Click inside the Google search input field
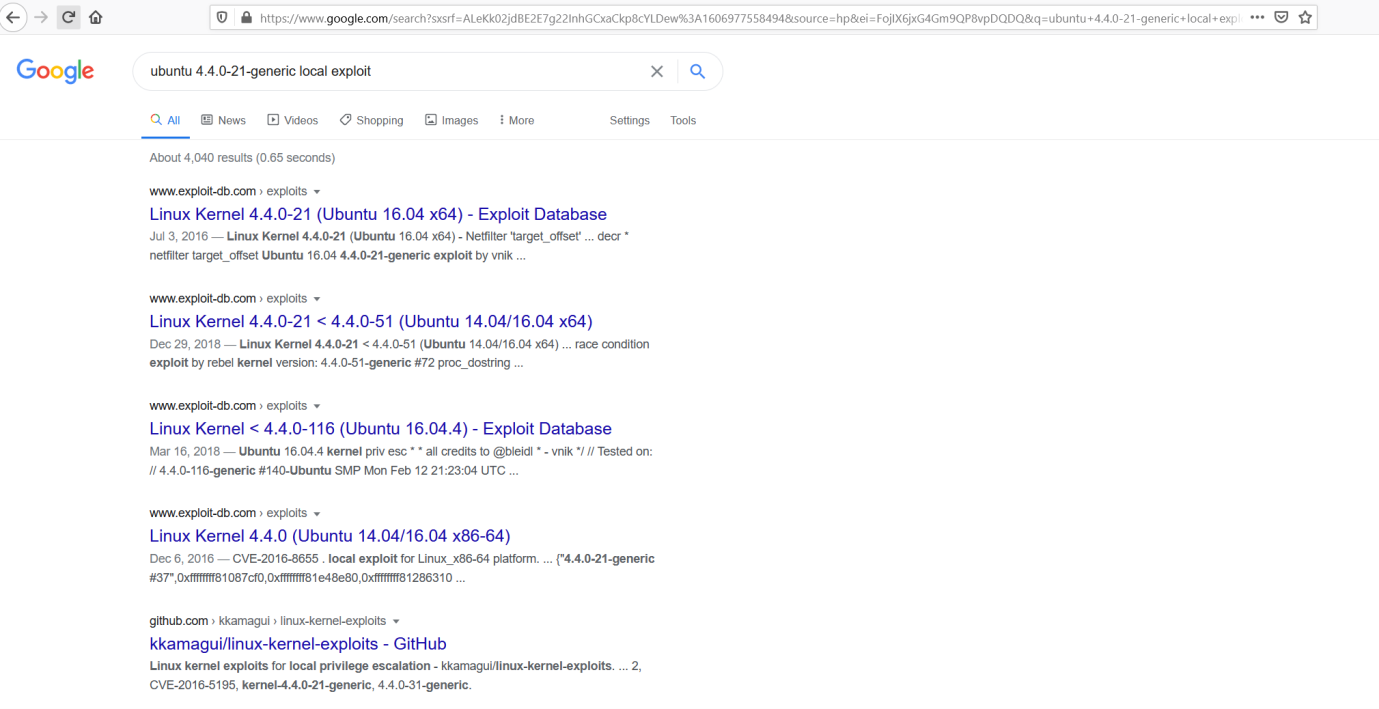Viewport: 1379px width, 709px height. click(x=390, y=72)
